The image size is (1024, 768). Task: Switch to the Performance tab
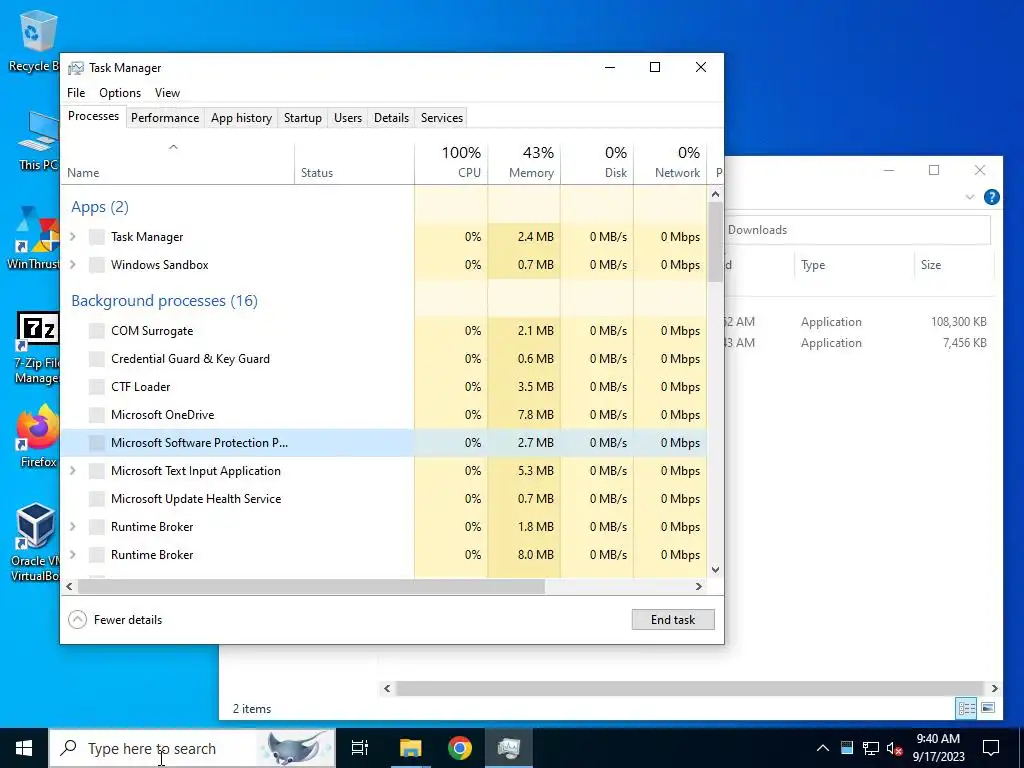[165, 118]
